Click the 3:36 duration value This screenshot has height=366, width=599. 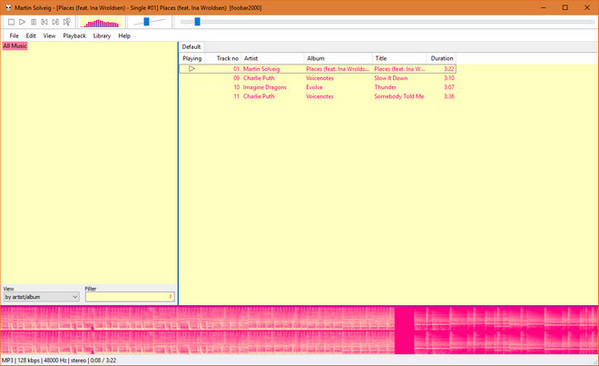pyautogui.click(x=449, y=96)
